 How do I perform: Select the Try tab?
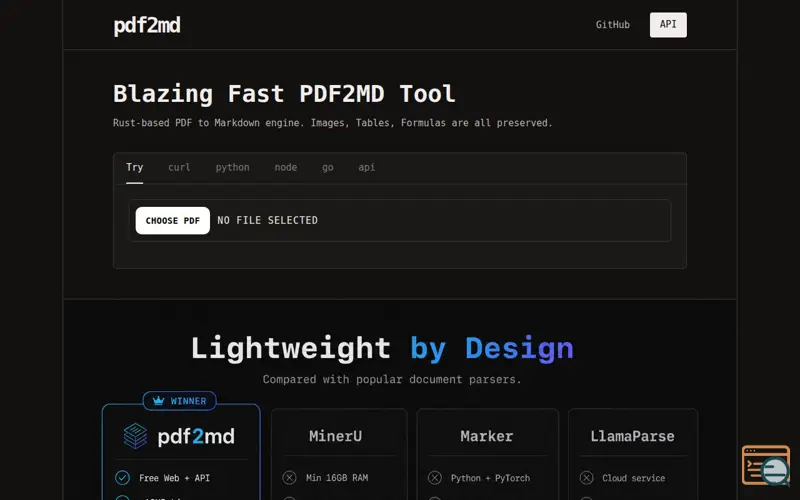[135, 167]
